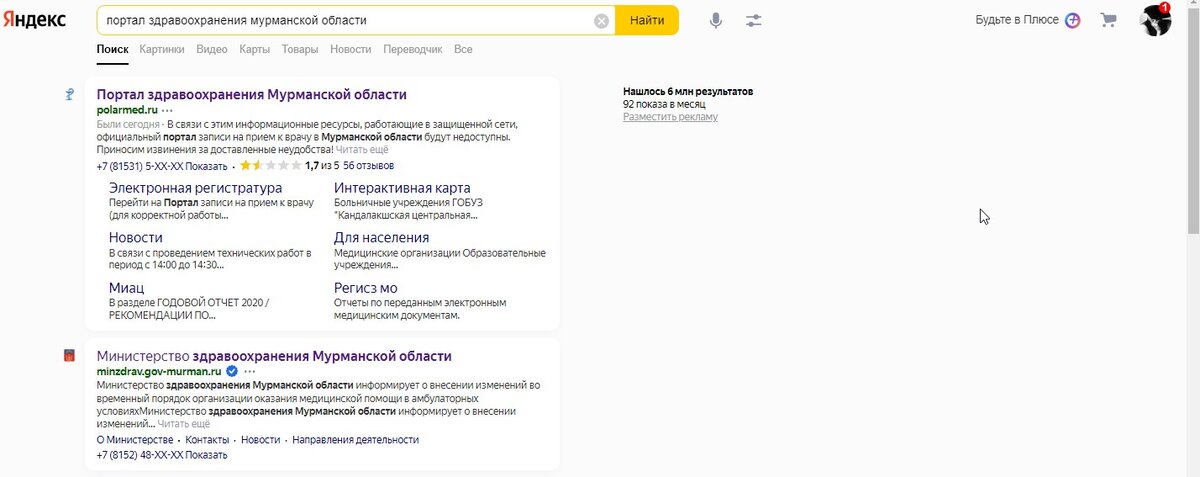Switch to the Новости tab
The width and height of the screenshot is (1200, 477).
(x=350, y=49)
